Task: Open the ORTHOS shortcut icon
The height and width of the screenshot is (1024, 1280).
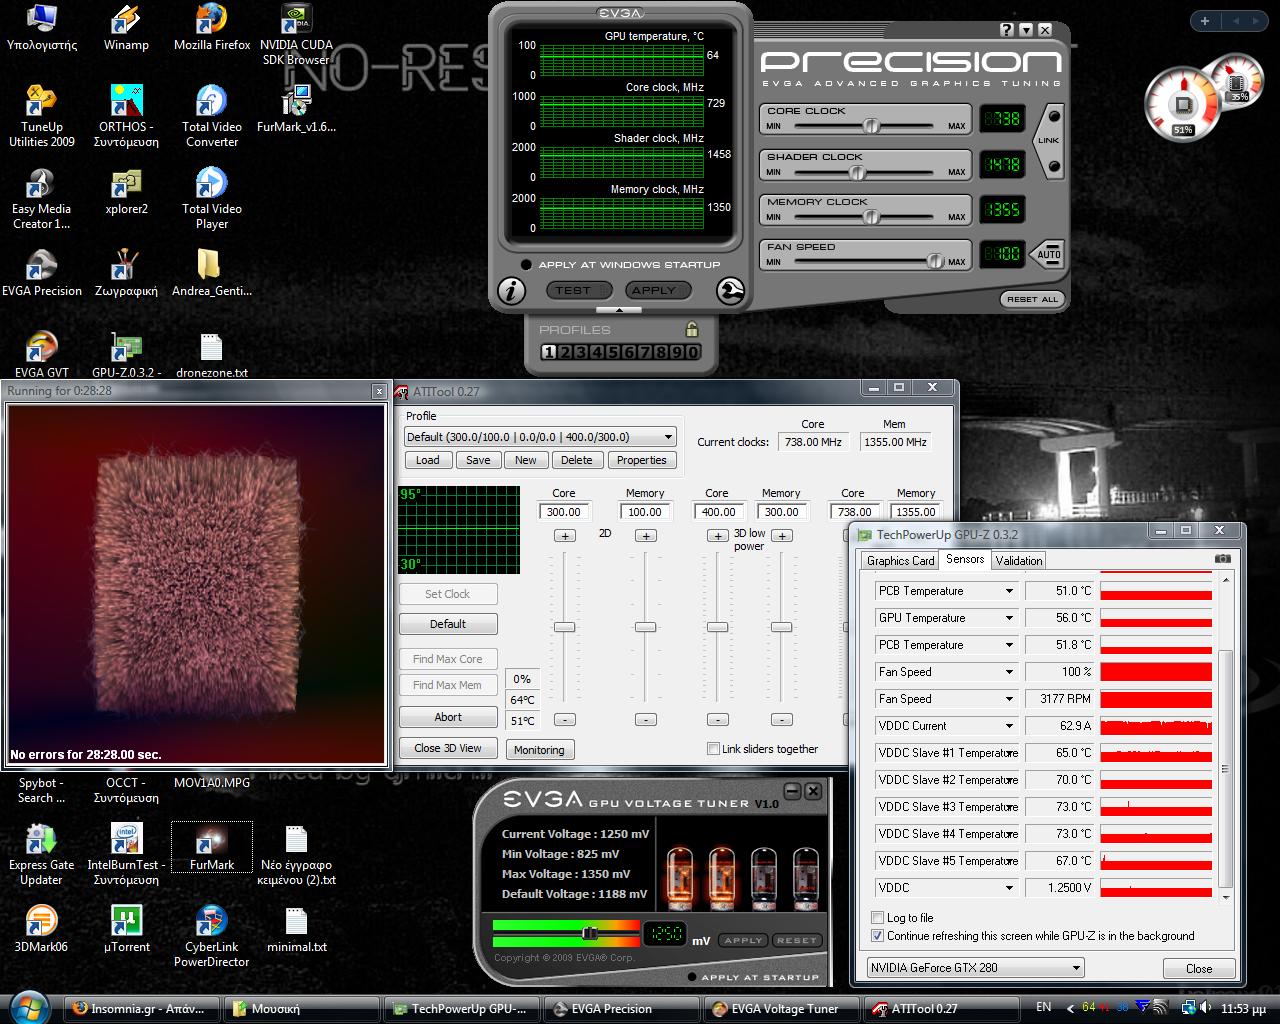Action: [x=126, y=116]
